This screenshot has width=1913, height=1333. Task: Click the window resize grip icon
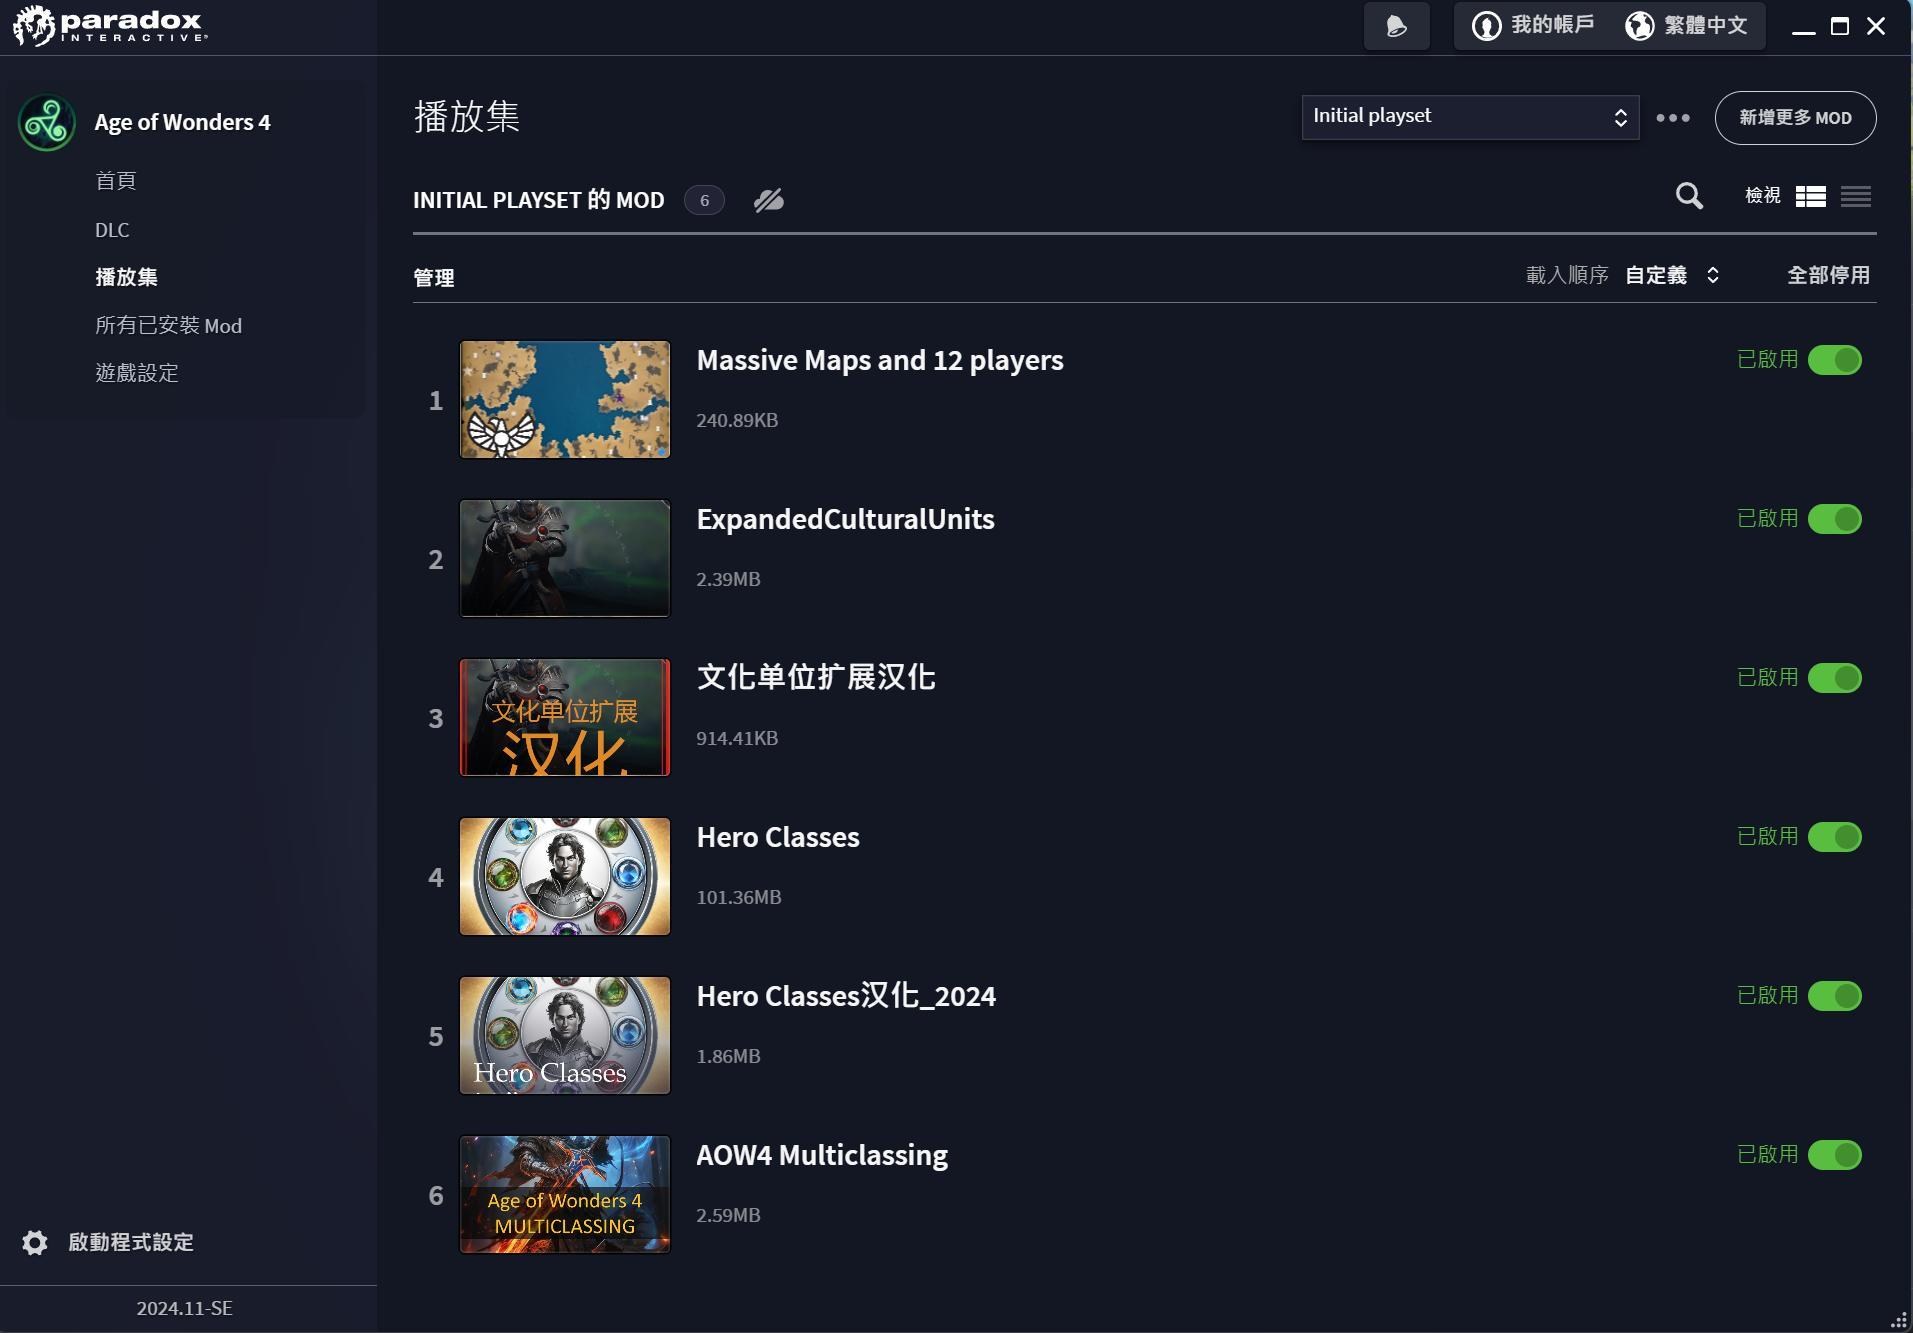1899,1320
